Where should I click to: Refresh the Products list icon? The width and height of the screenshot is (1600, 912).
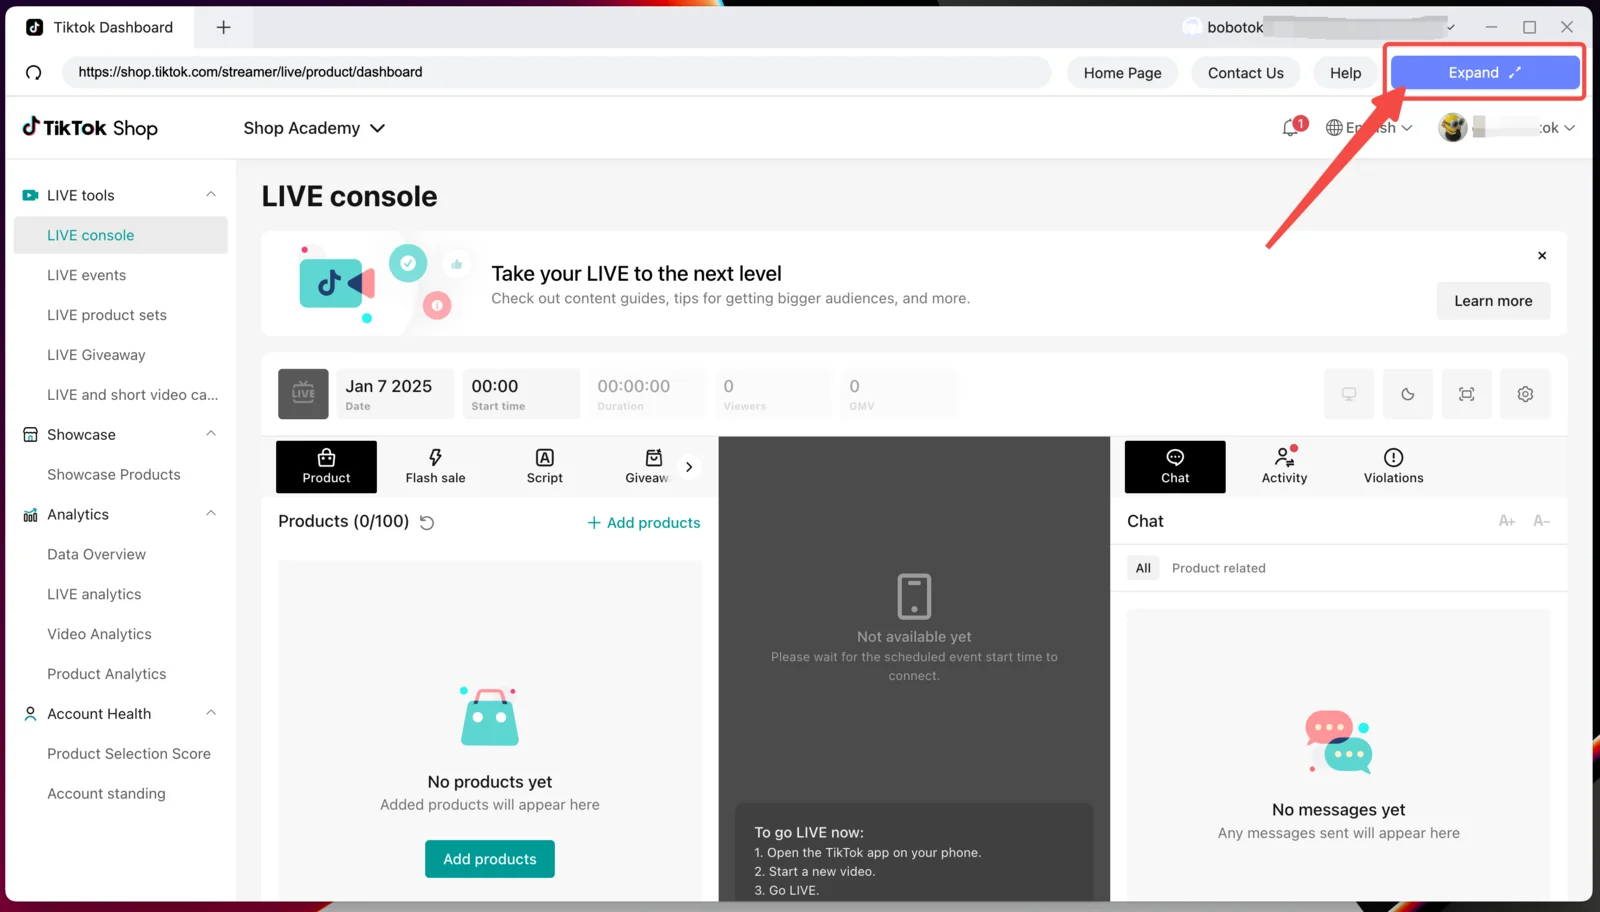tap(427, 522)
